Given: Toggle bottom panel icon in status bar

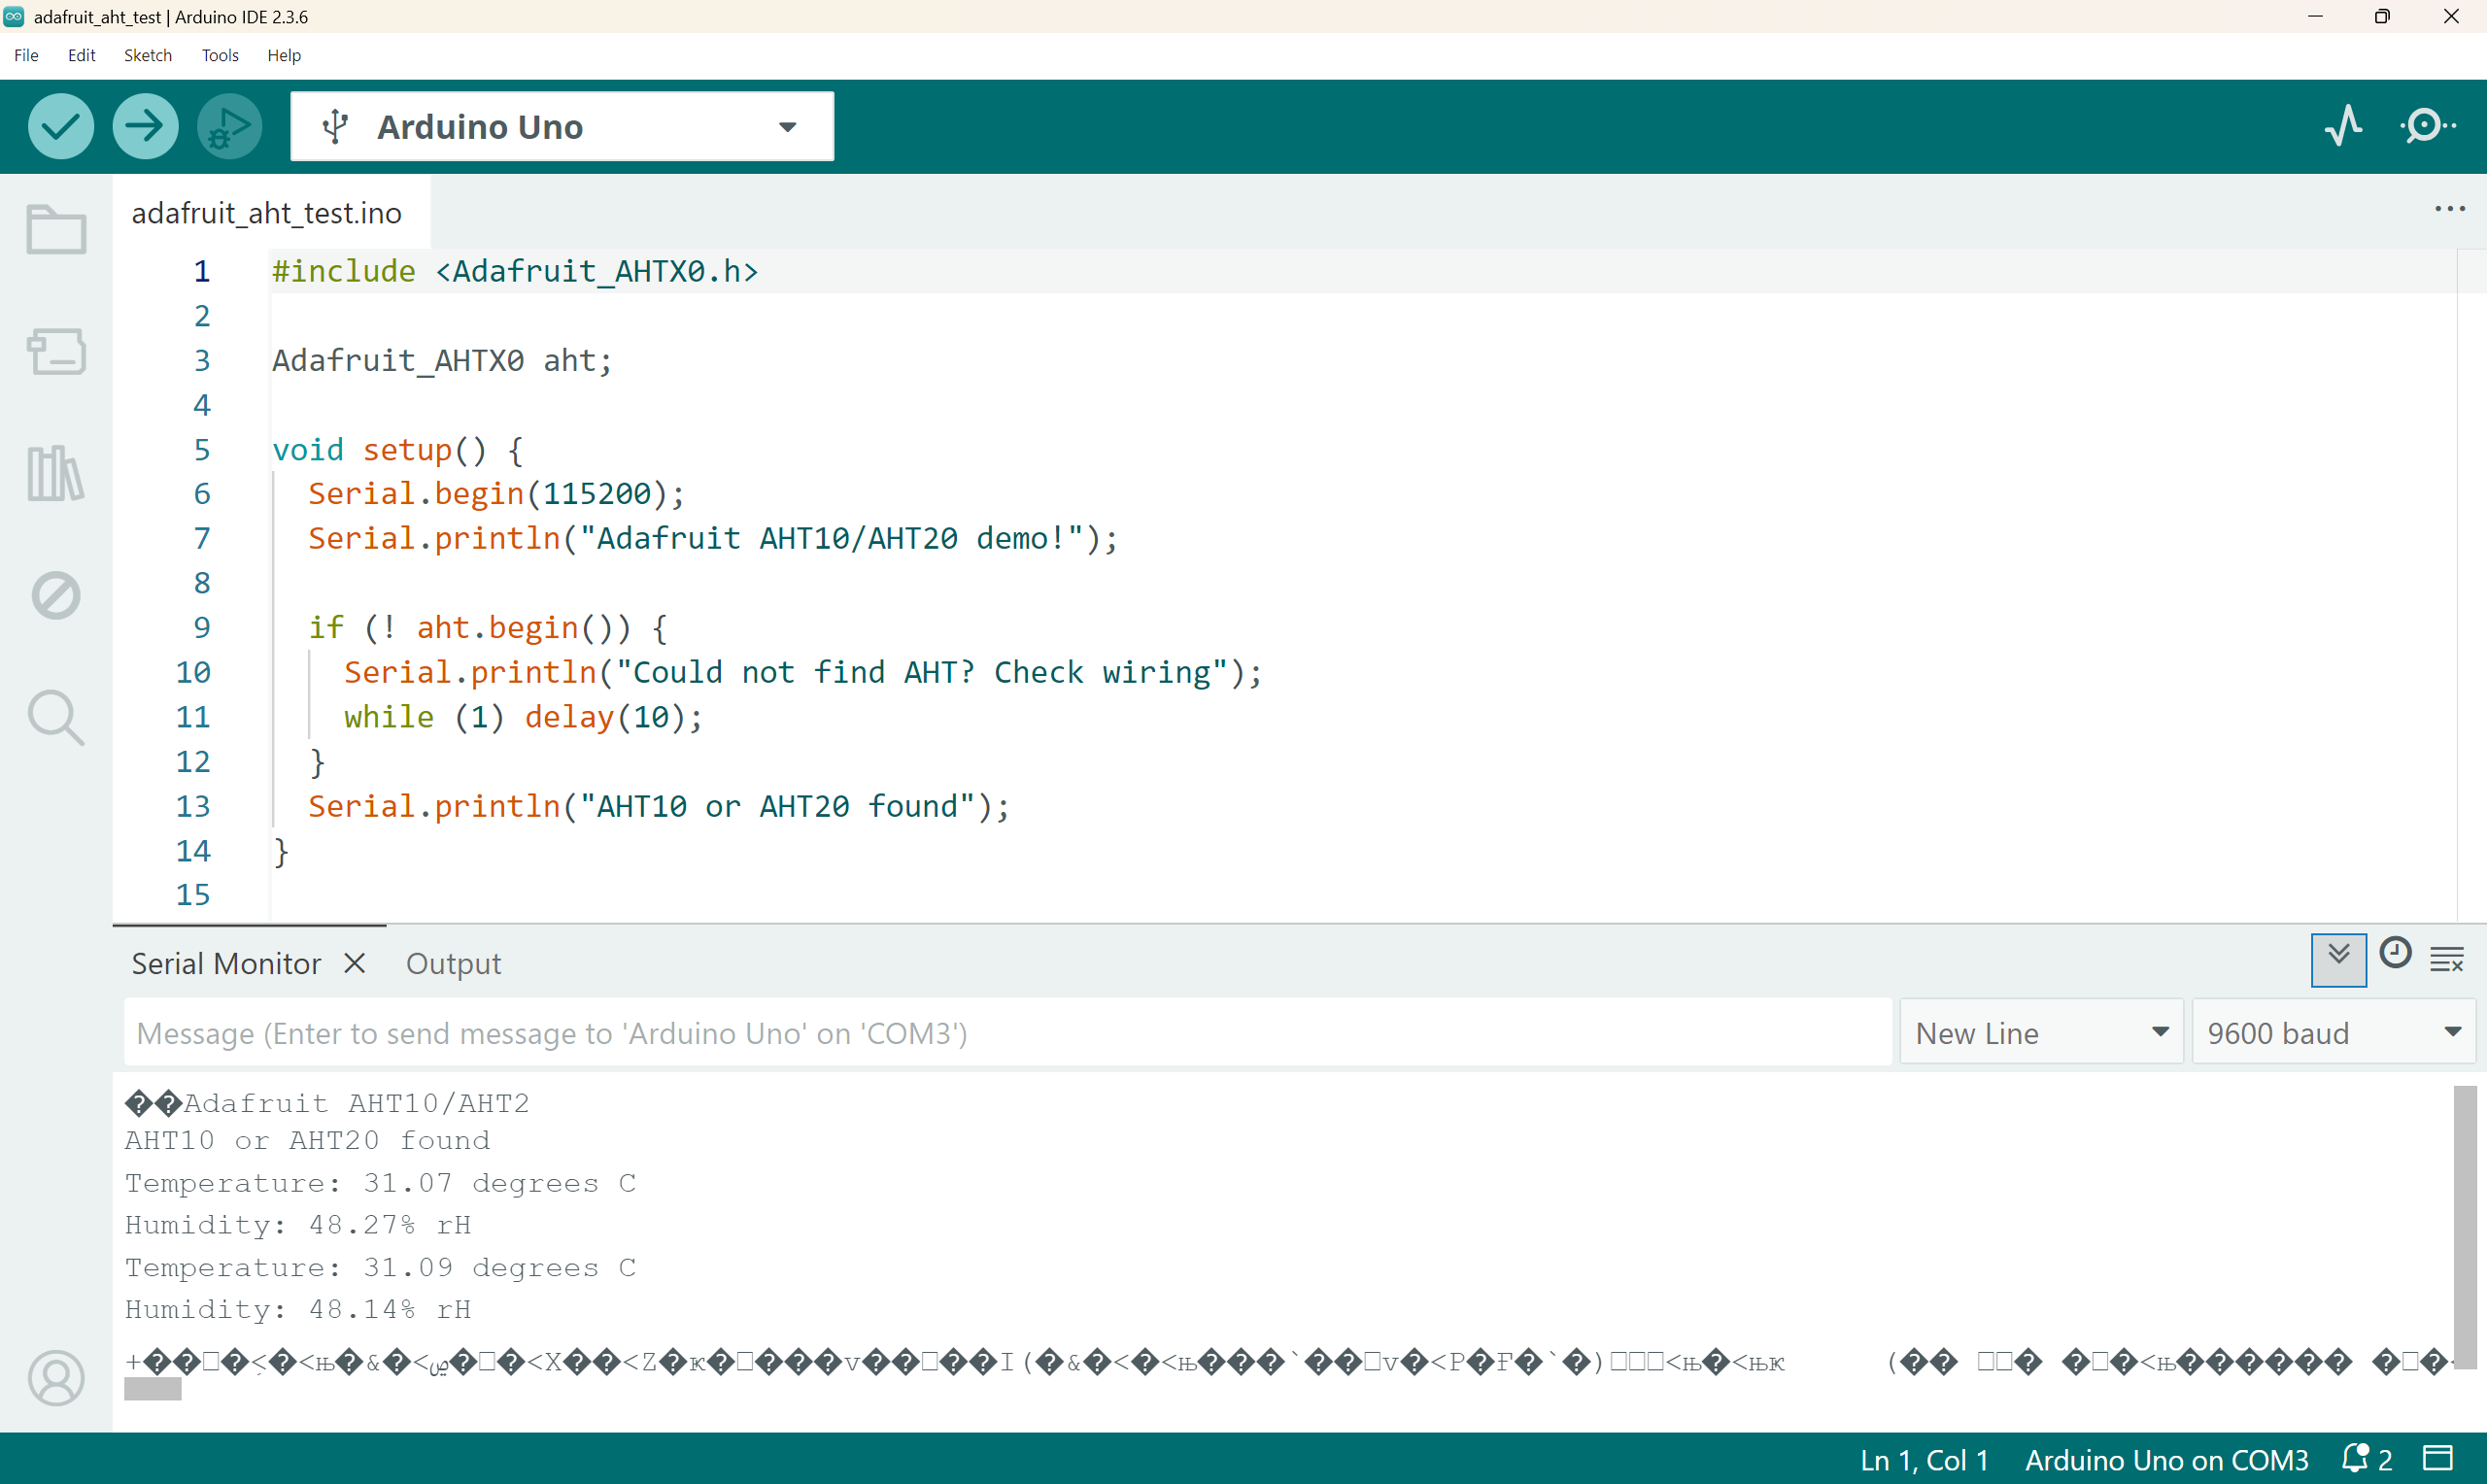Looking at the screenshot, I should (2438, 1458).
